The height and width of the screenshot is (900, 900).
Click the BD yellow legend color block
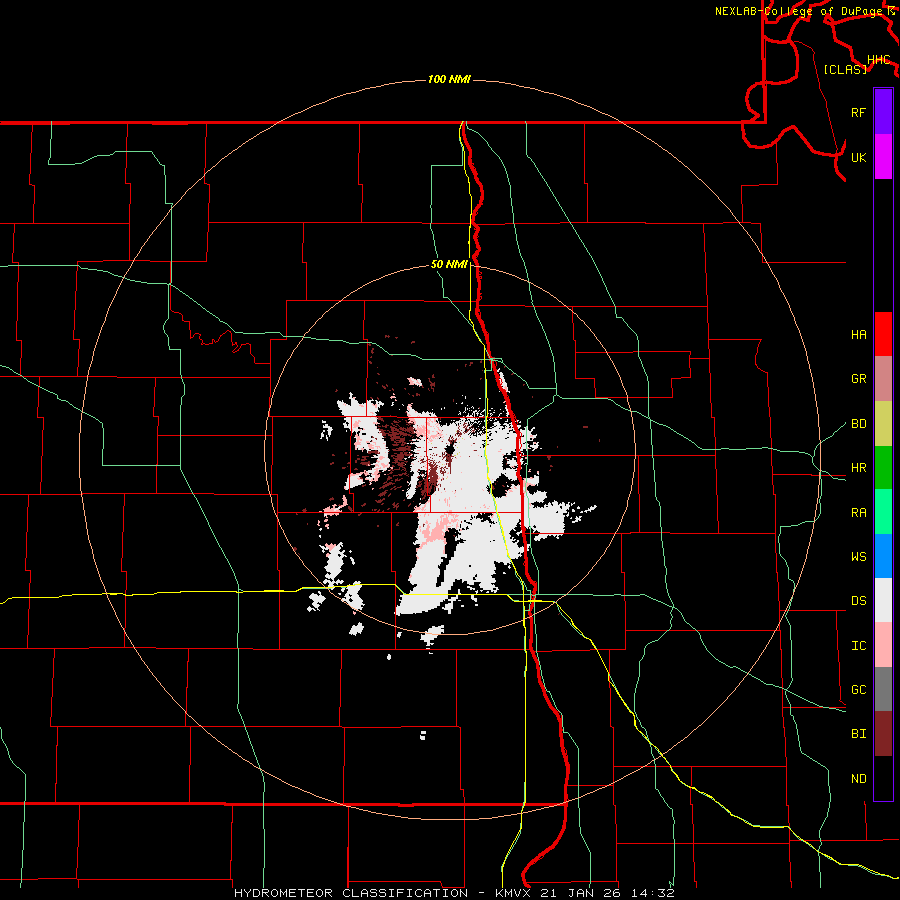pos(883,423)
